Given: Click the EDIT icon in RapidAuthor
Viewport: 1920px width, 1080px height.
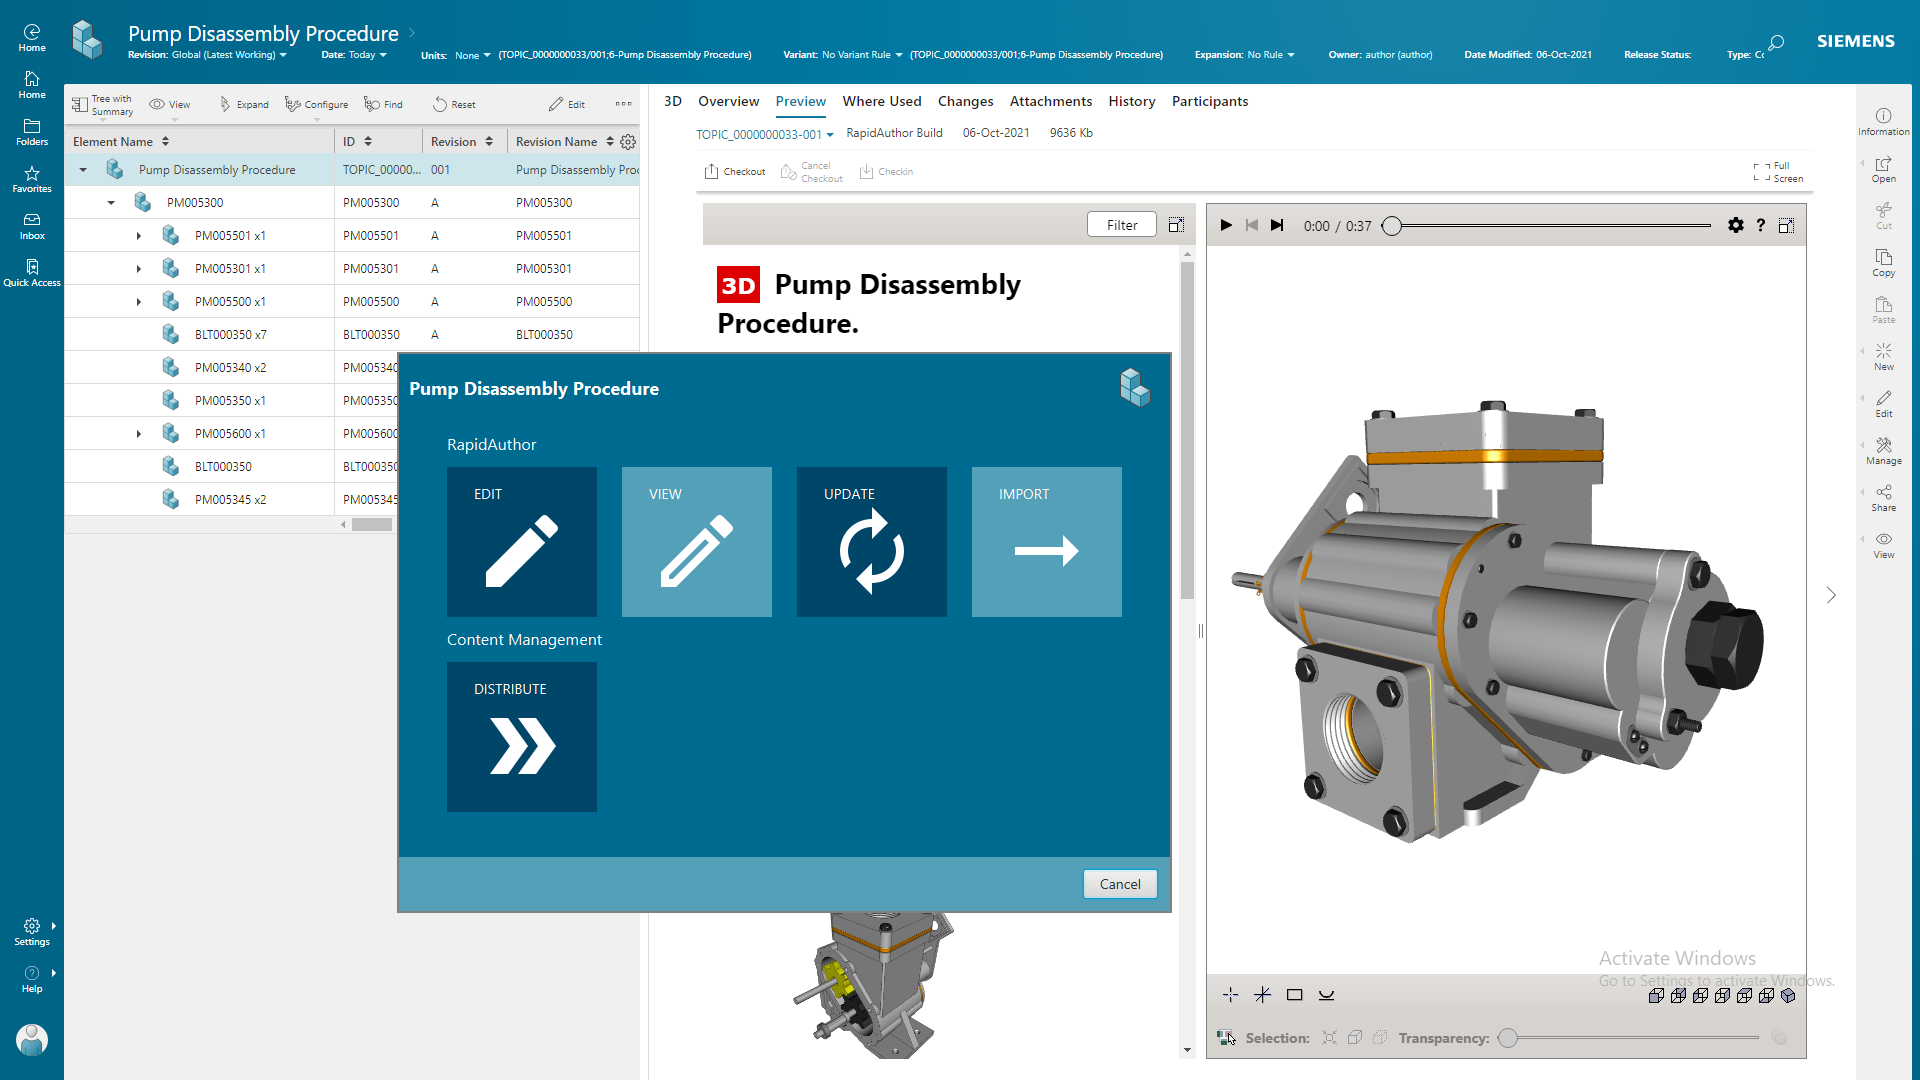Looking at the screenshot, I should [521, 542].
